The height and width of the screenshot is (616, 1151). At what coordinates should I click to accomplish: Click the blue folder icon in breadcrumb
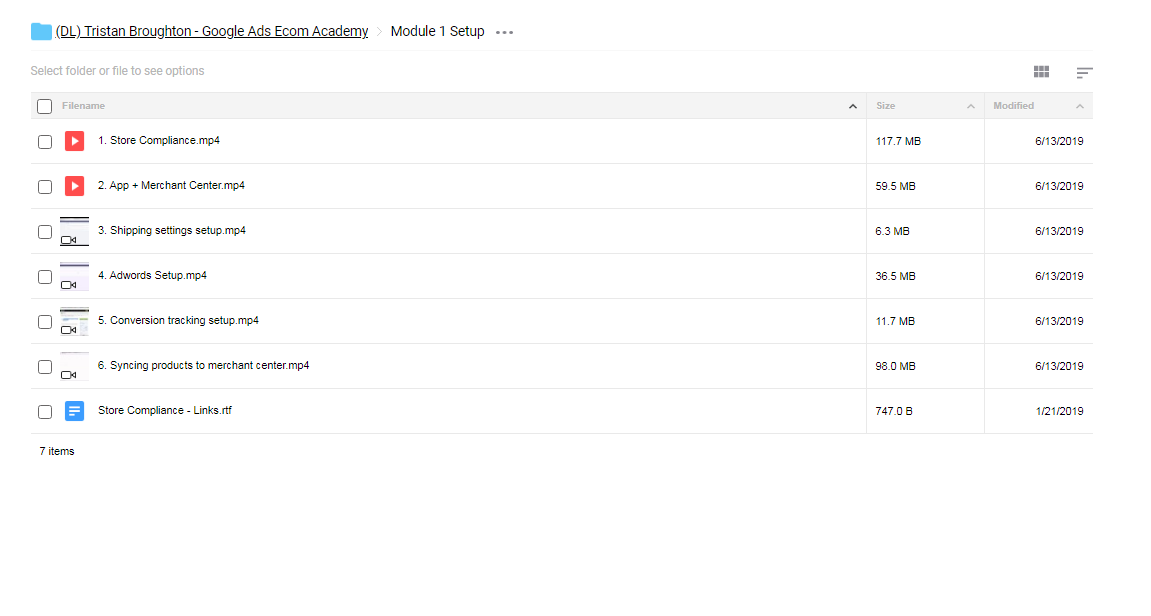coord(41,32)
